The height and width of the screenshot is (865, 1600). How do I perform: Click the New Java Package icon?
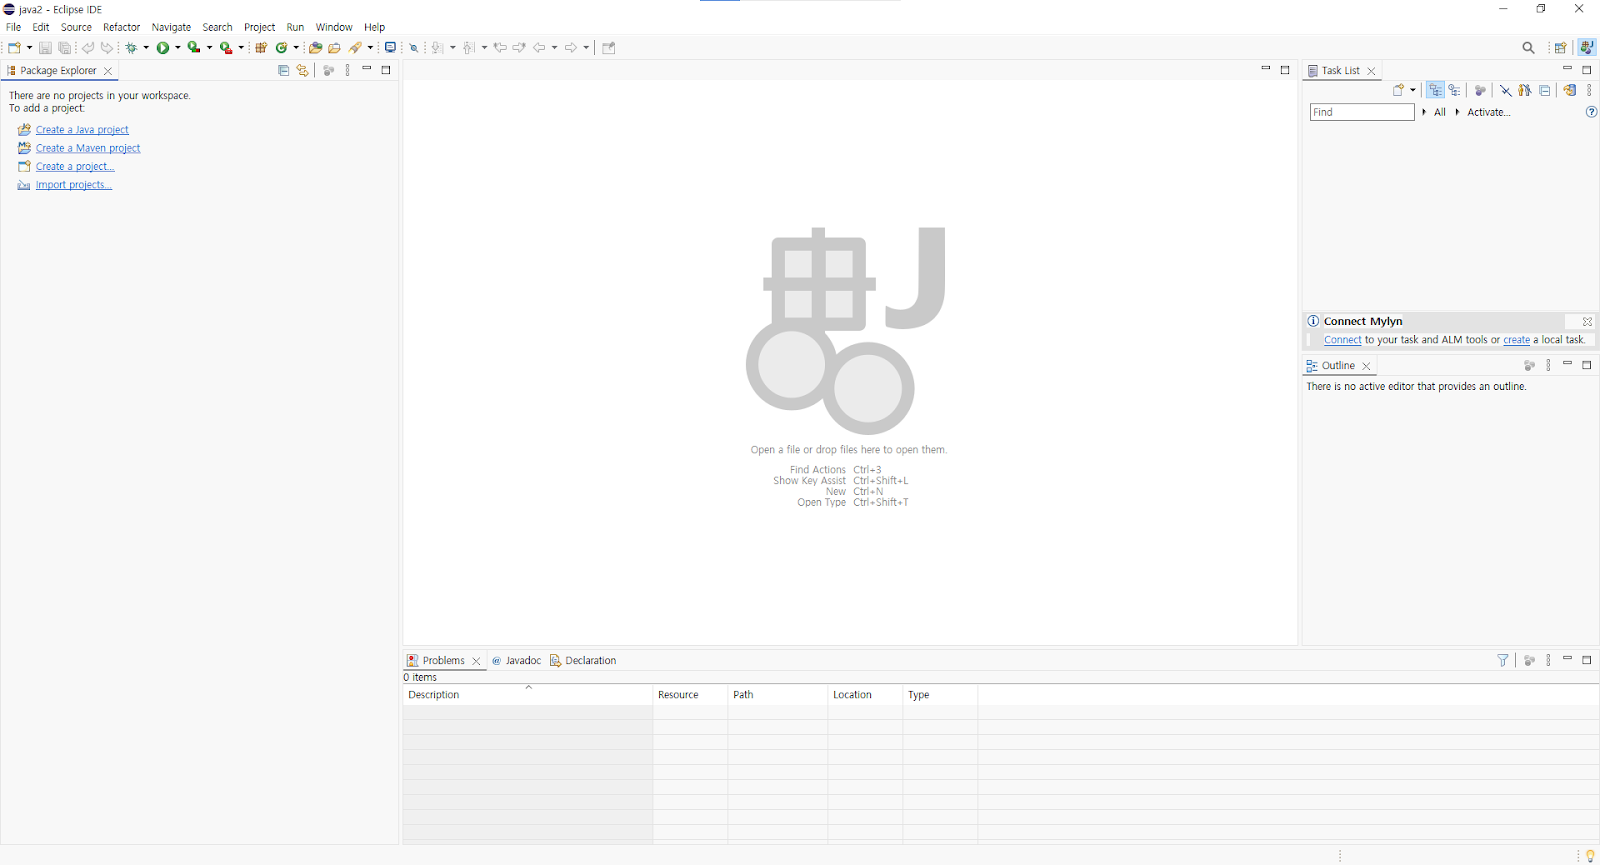click(x=261, y=47)
